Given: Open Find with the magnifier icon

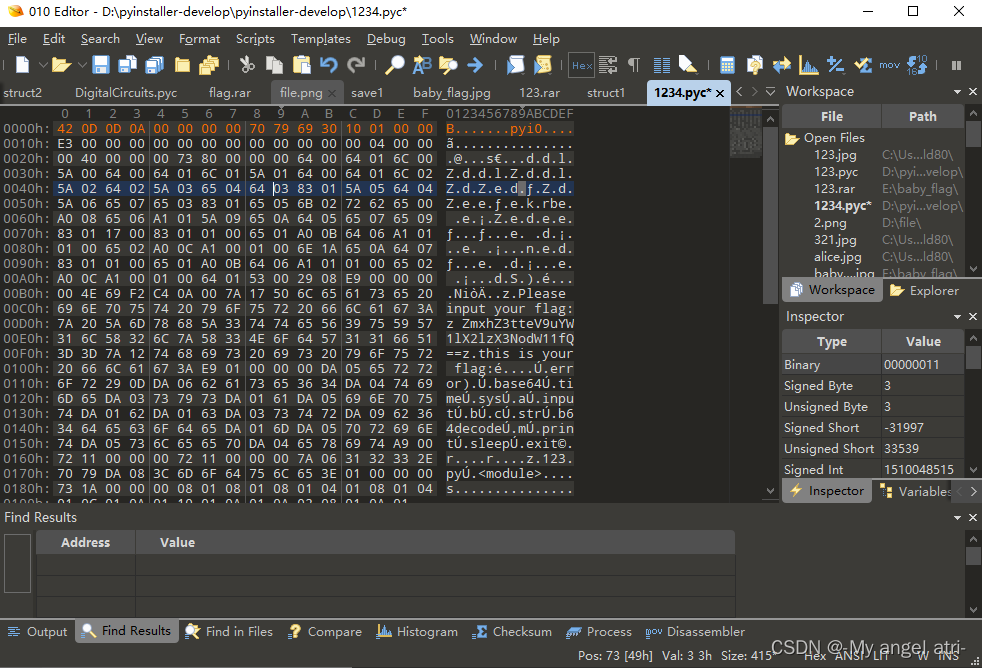Looking at the screenshot, I should click(x=395, y=64).
